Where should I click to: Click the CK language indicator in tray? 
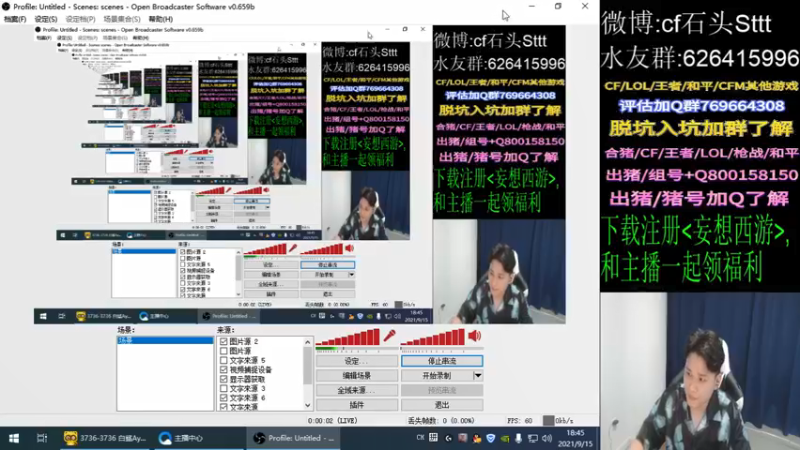(420, 438)
